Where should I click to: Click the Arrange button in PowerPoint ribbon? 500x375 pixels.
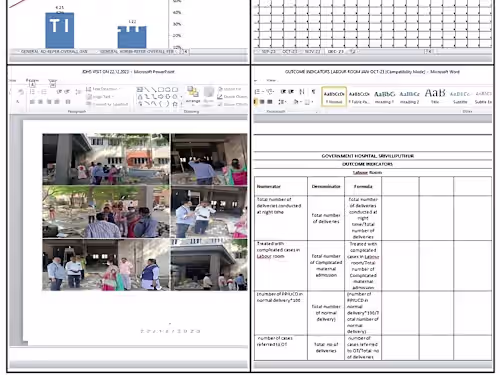point(192,95)
